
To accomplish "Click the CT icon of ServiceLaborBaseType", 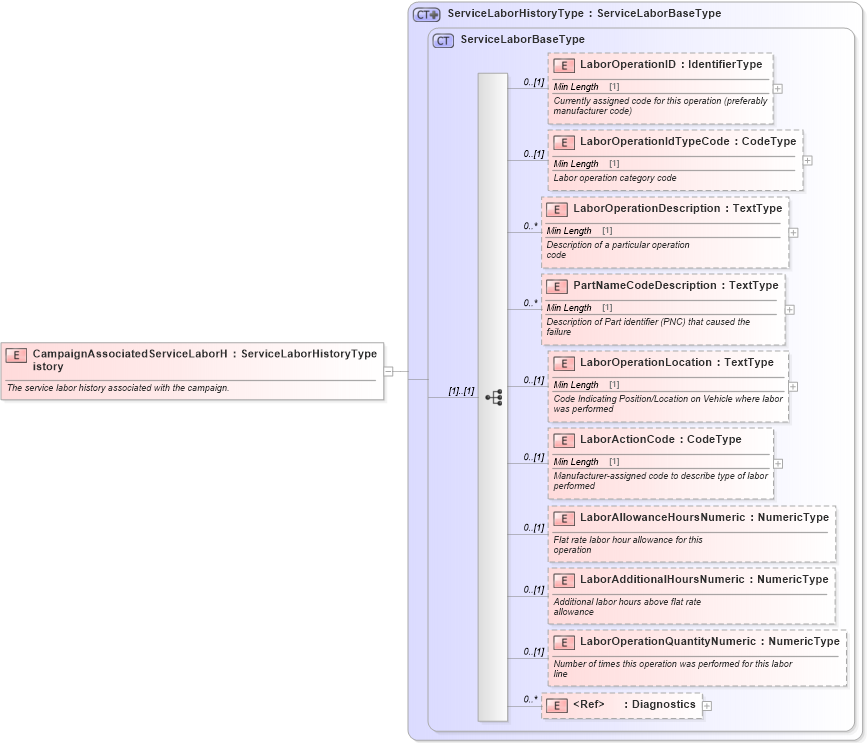I will click(442, 40).
